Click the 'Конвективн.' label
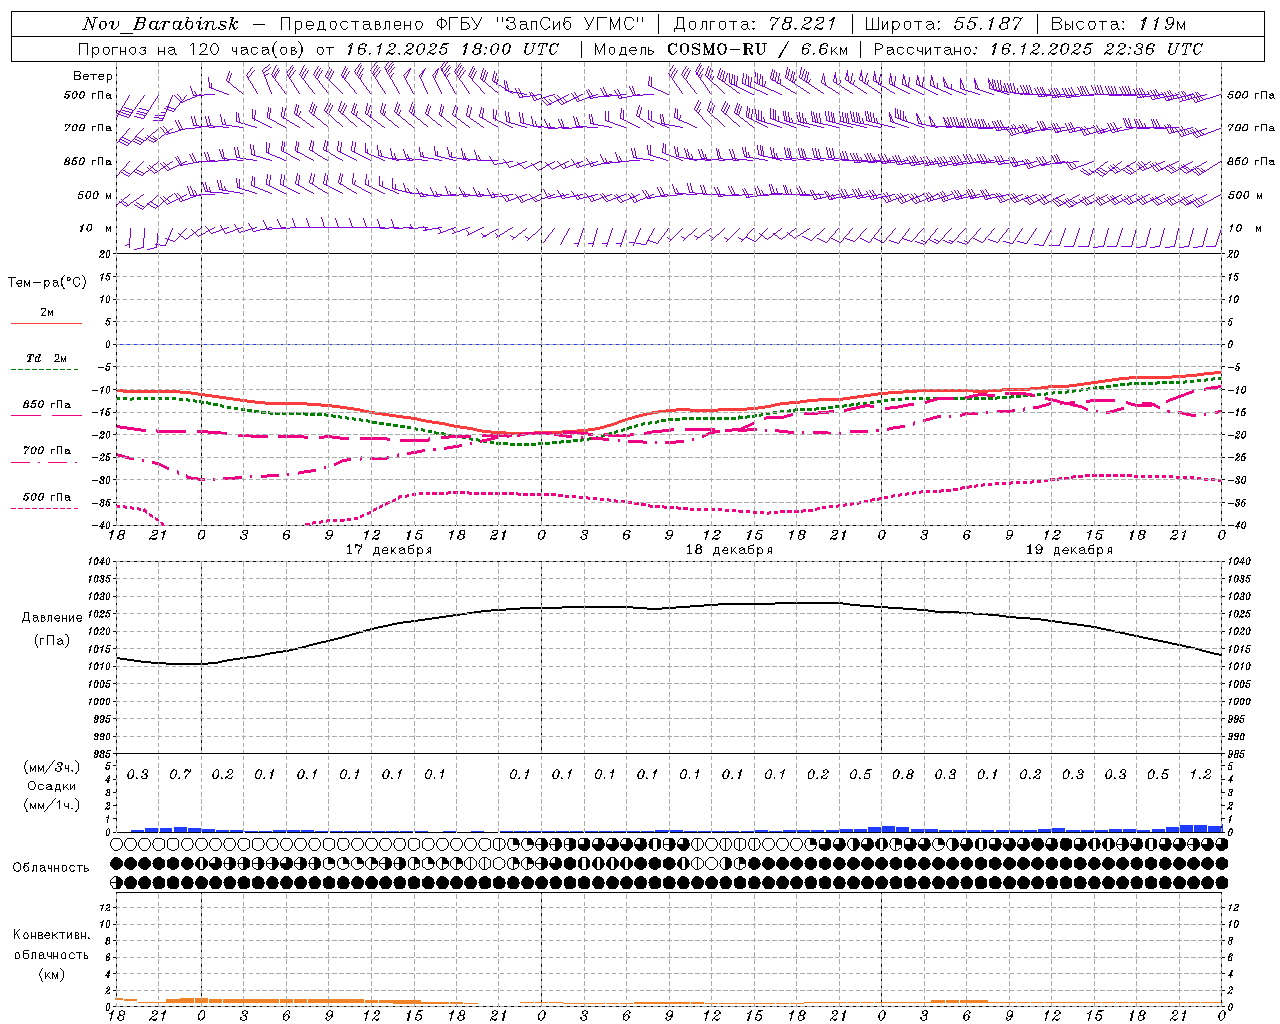1280x1024 pixels. pos(51,935)
